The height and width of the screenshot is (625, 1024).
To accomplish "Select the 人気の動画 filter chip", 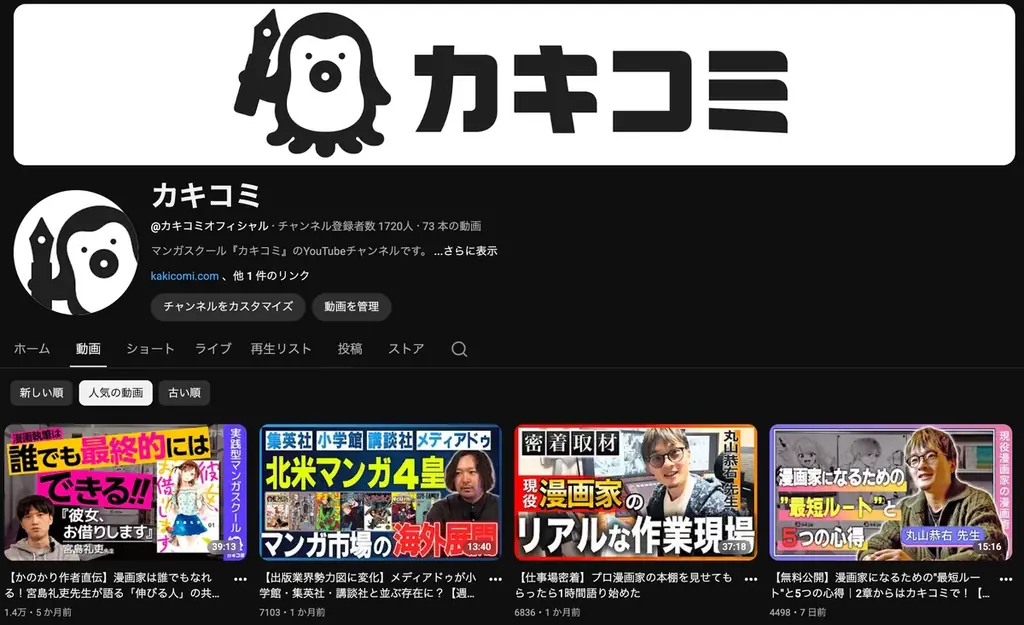I will (116, 393).
